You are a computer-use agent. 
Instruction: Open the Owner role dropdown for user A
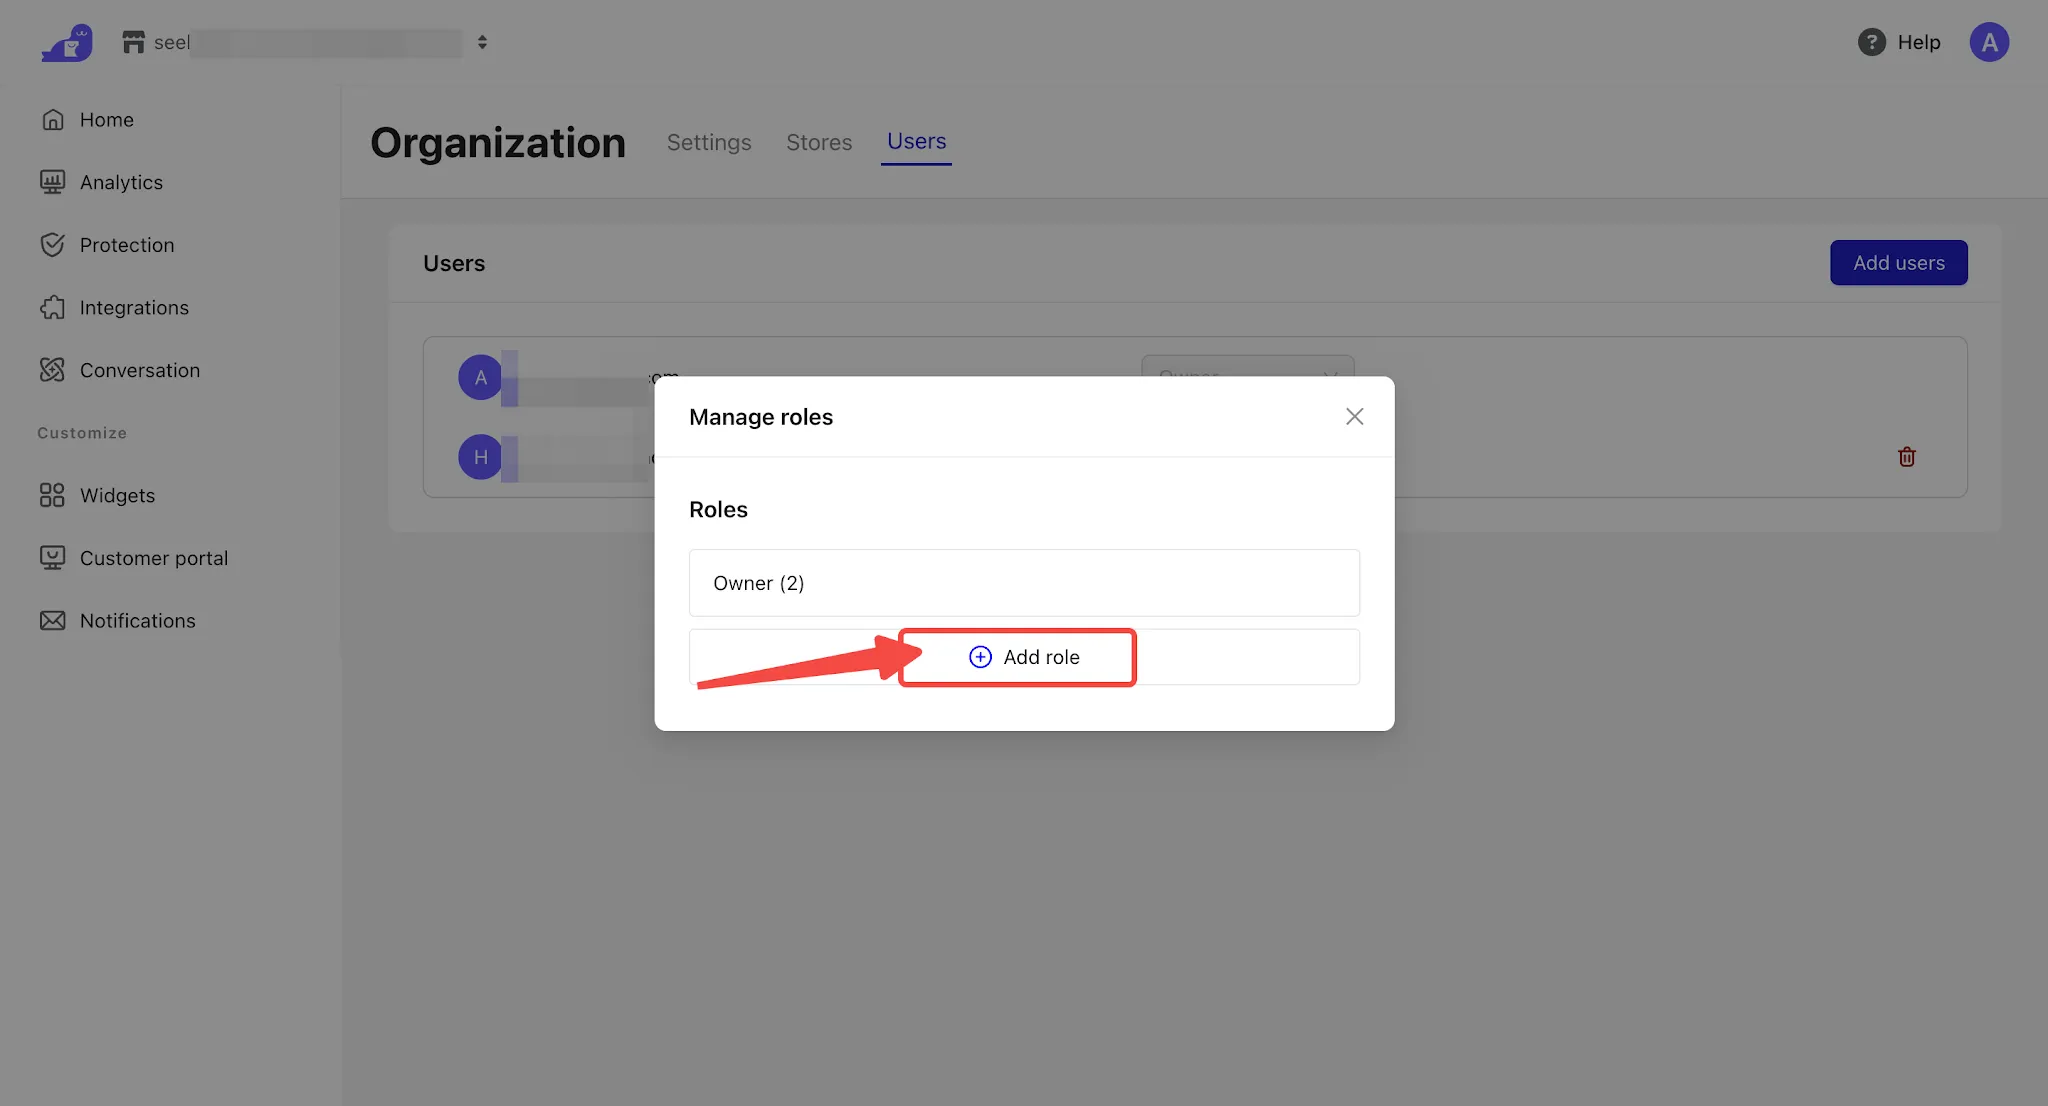click(1247, 366)
